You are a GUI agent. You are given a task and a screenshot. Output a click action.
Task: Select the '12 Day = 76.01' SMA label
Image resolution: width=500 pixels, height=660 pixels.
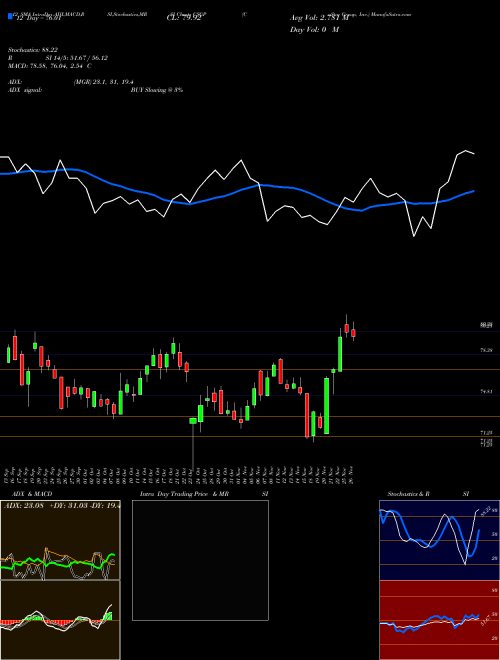click(x=37, y=18)
